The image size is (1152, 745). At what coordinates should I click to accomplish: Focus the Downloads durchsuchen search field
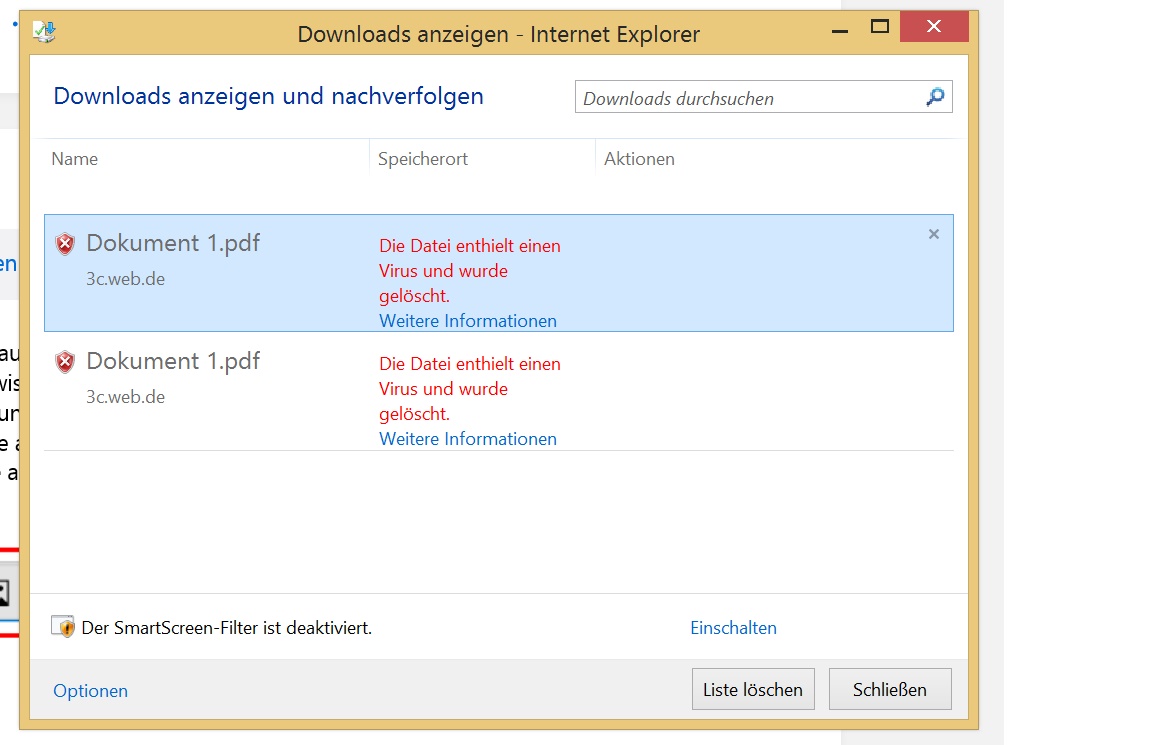pyautogui.click(x=763, y=97)
